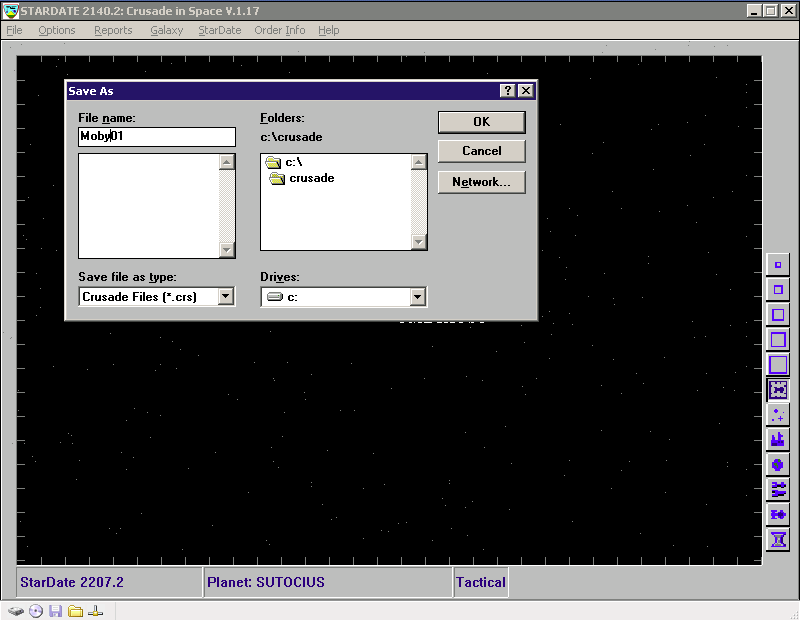Select the largest square zoom level button
800x621 pixels.
point(778,365)
